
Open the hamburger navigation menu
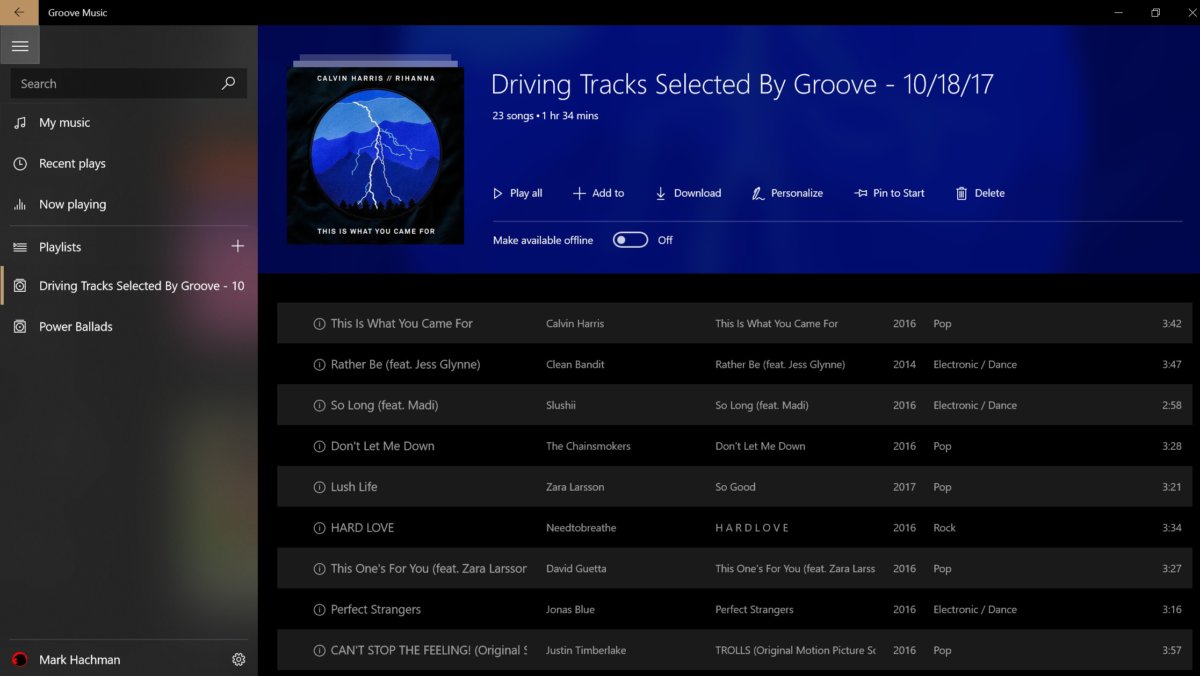[20, 45]
